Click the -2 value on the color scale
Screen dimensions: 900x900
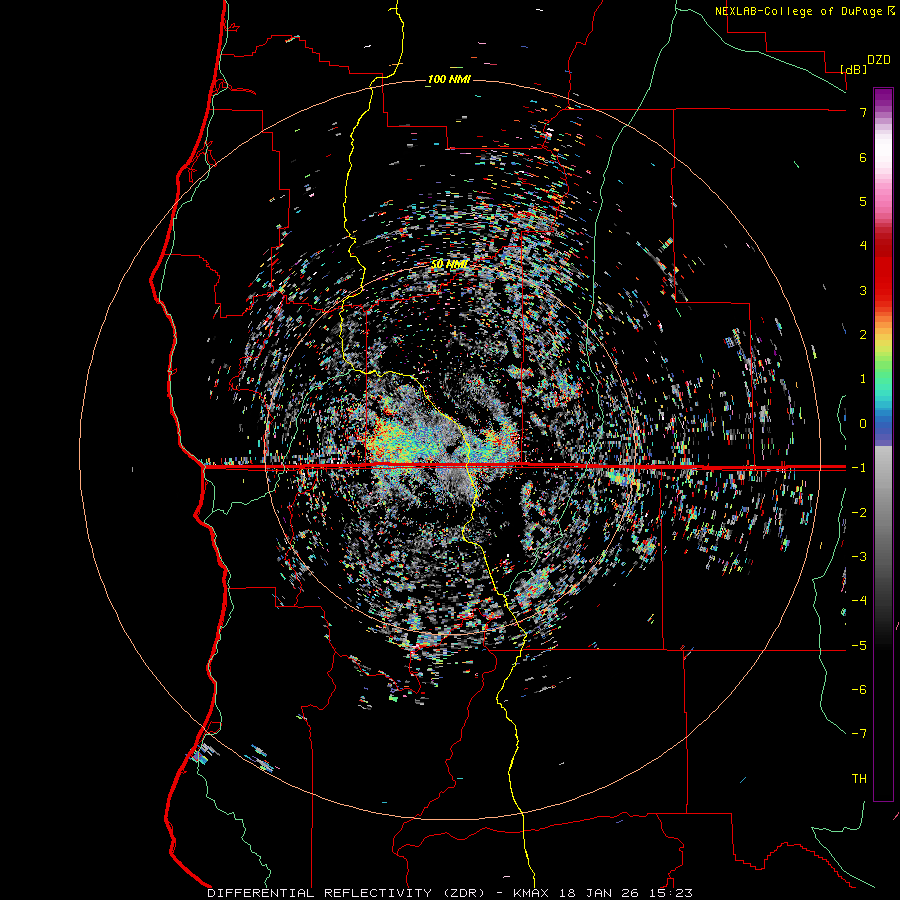tap(859, 512)
